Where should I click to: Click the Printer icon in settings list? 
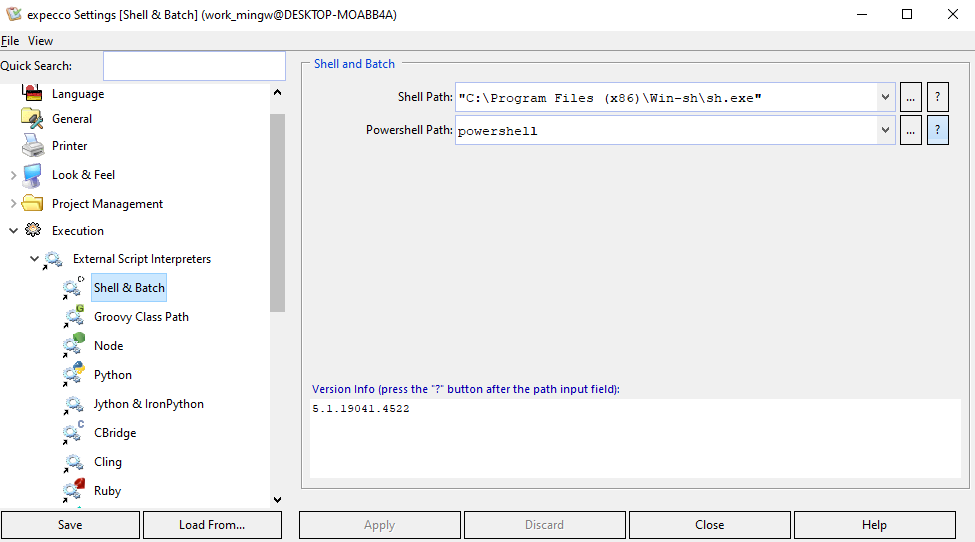[x=33, y=146]
